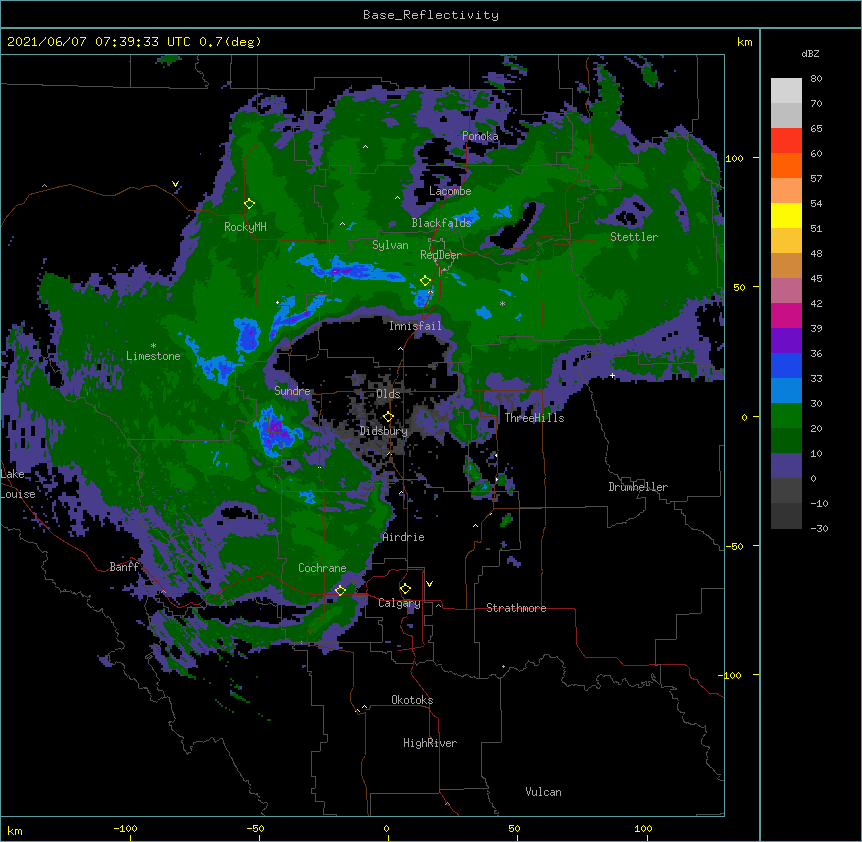
Task: Pick the brown-orange 45-48 dBZ legend color
Action: click(x=786, y=265)
